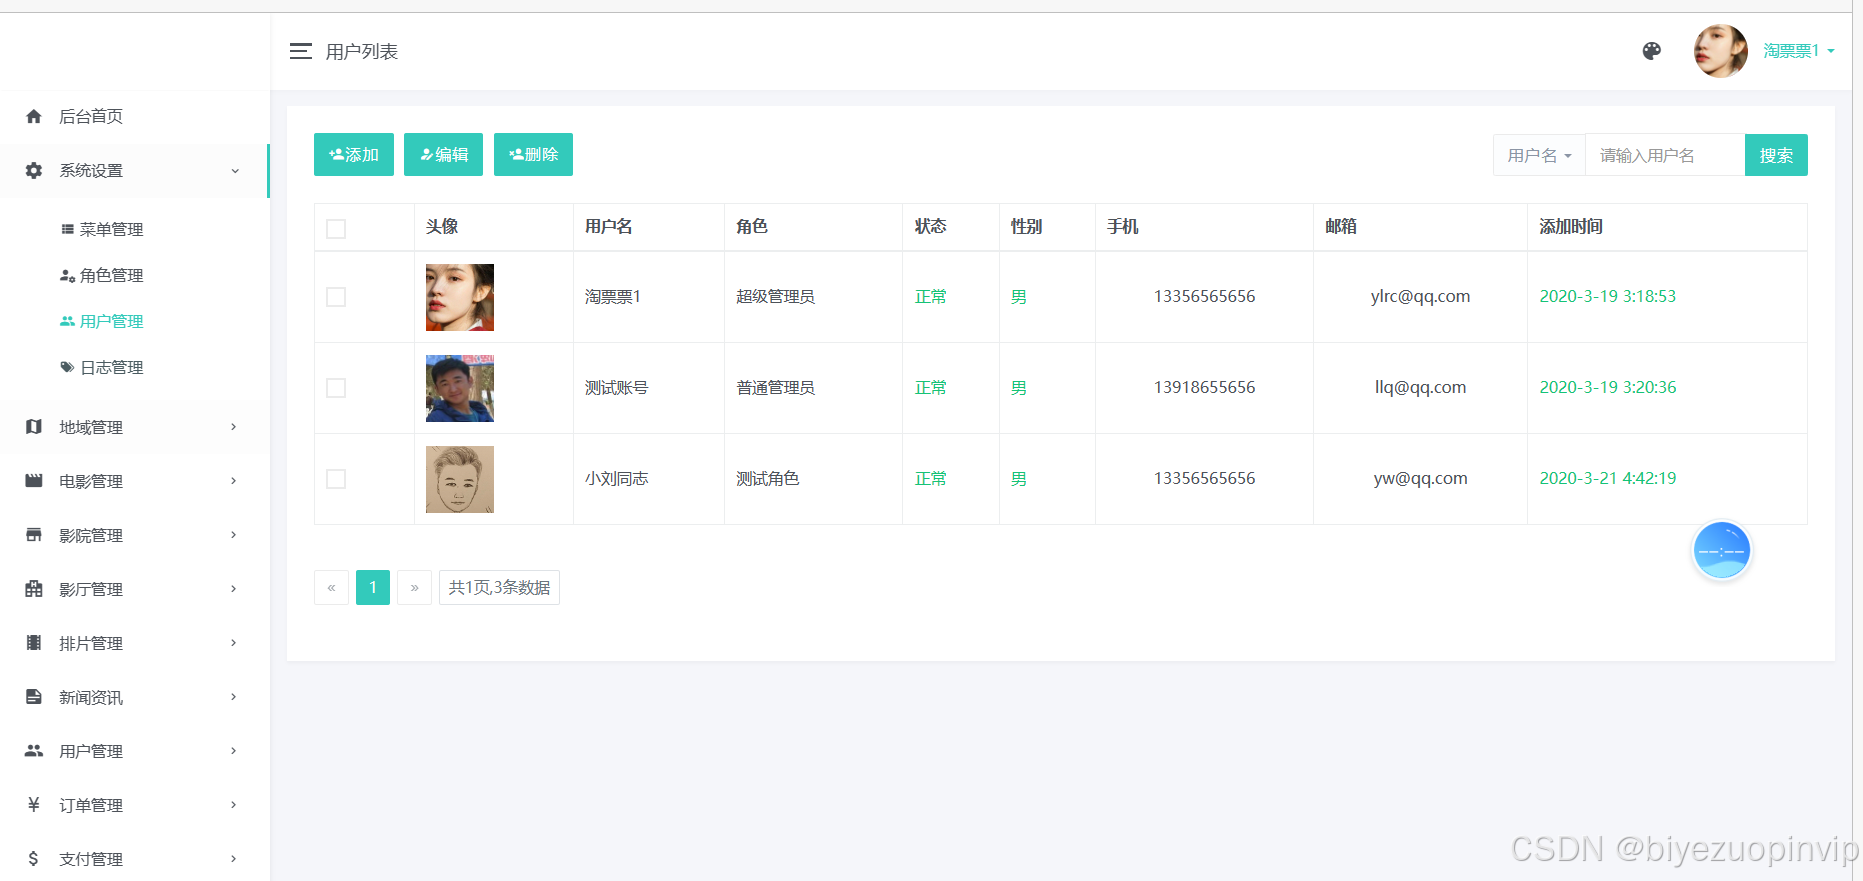Select the green 用户管理 submenu item
1863x881 pixels.
tap(102, 321)
